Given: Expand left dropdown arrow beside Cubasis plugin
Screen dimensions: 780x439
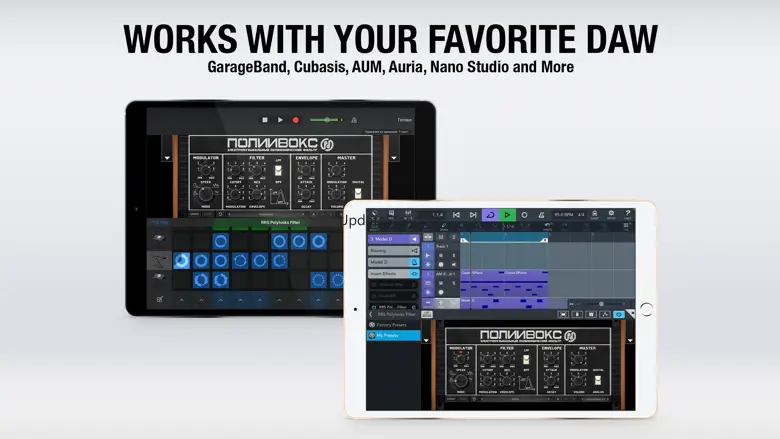Looking at the screenshot, I should pos(426,341).
